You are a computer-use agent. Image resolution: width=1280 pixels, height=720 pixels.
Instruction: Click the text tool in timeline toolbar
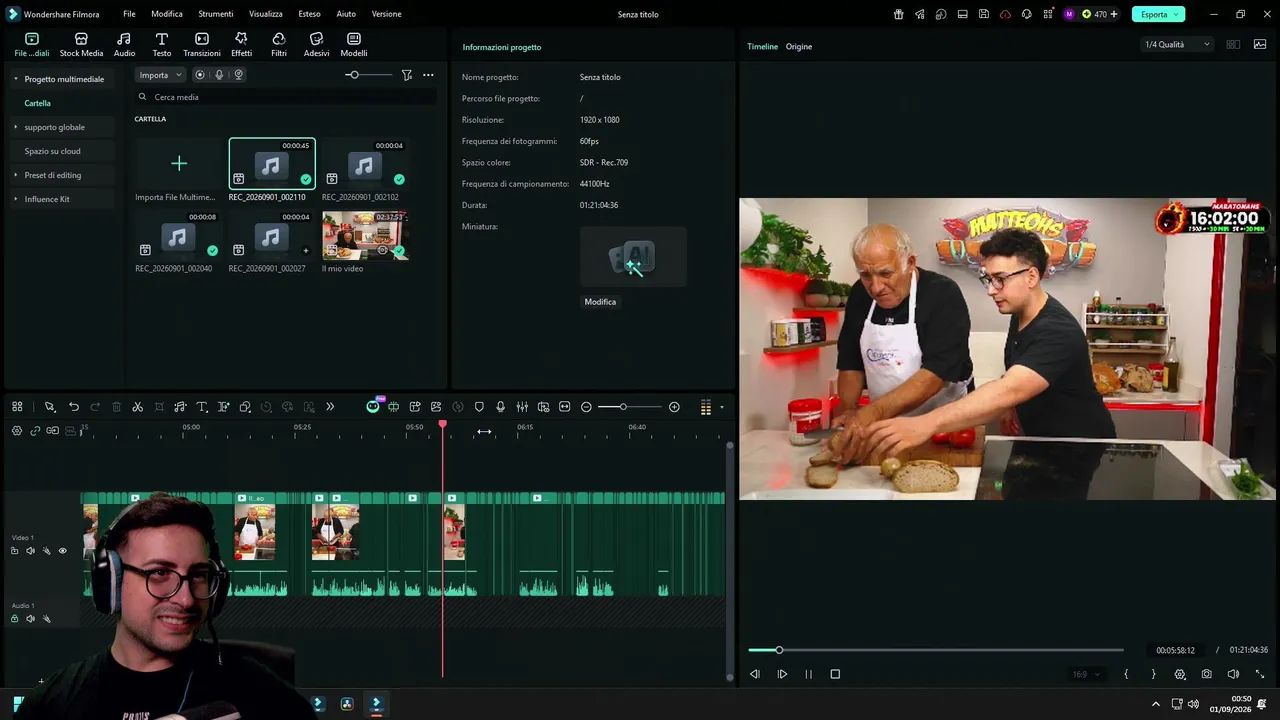pyautogui.click(x=202, y=407)
